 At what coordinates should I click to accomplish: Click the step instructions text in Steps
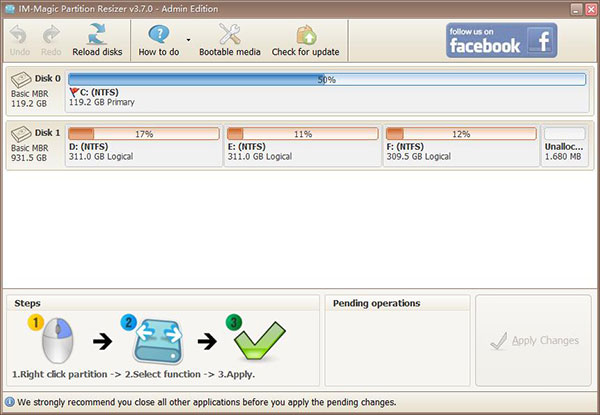[133, 374]
